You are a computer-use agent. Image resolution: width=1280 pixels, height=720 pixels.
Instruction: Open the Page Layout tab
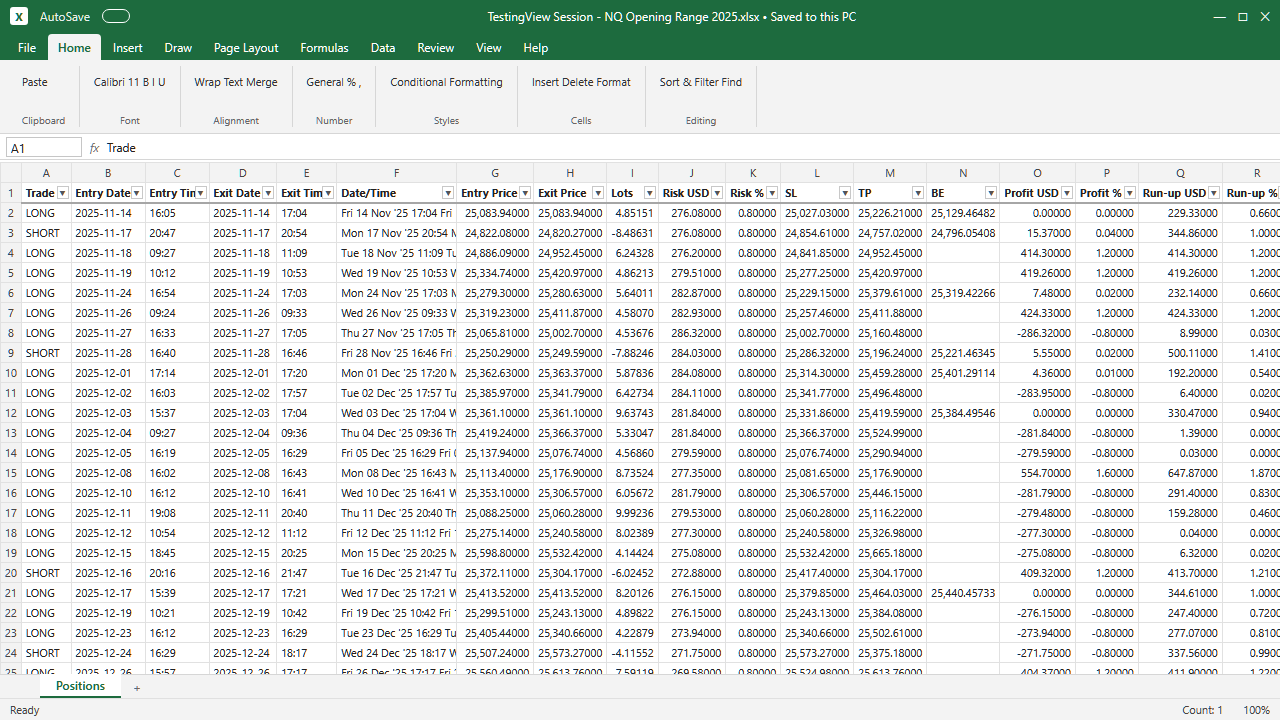246,48
